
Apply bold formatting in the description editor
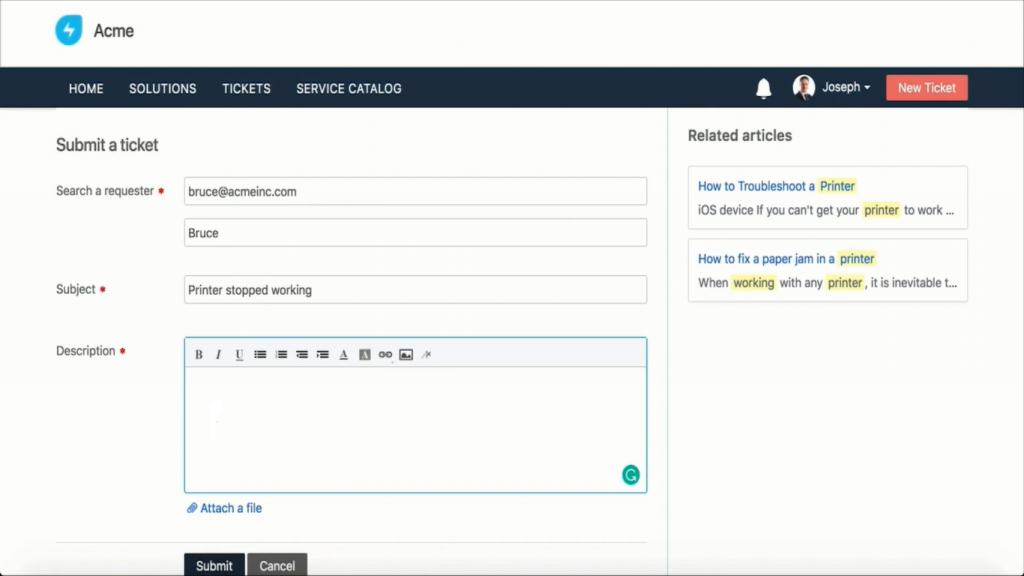click(x=199, y=354)
